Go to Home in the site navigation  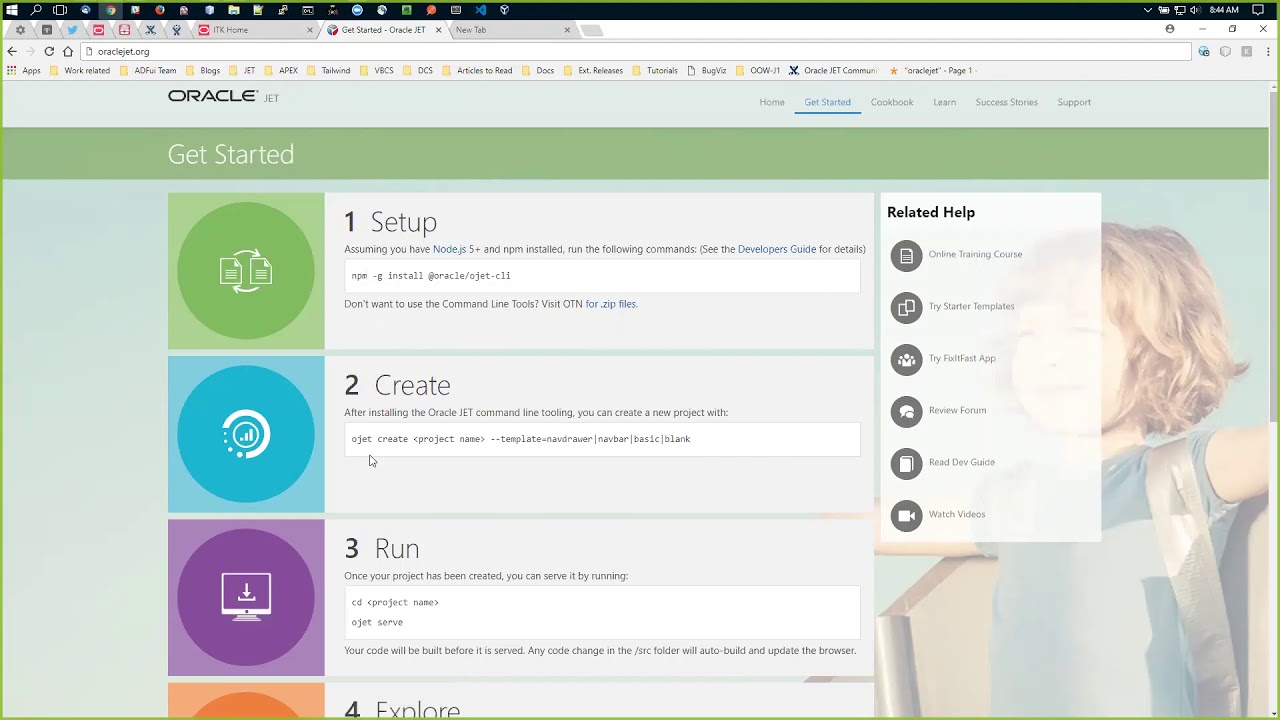click(772, 102)
